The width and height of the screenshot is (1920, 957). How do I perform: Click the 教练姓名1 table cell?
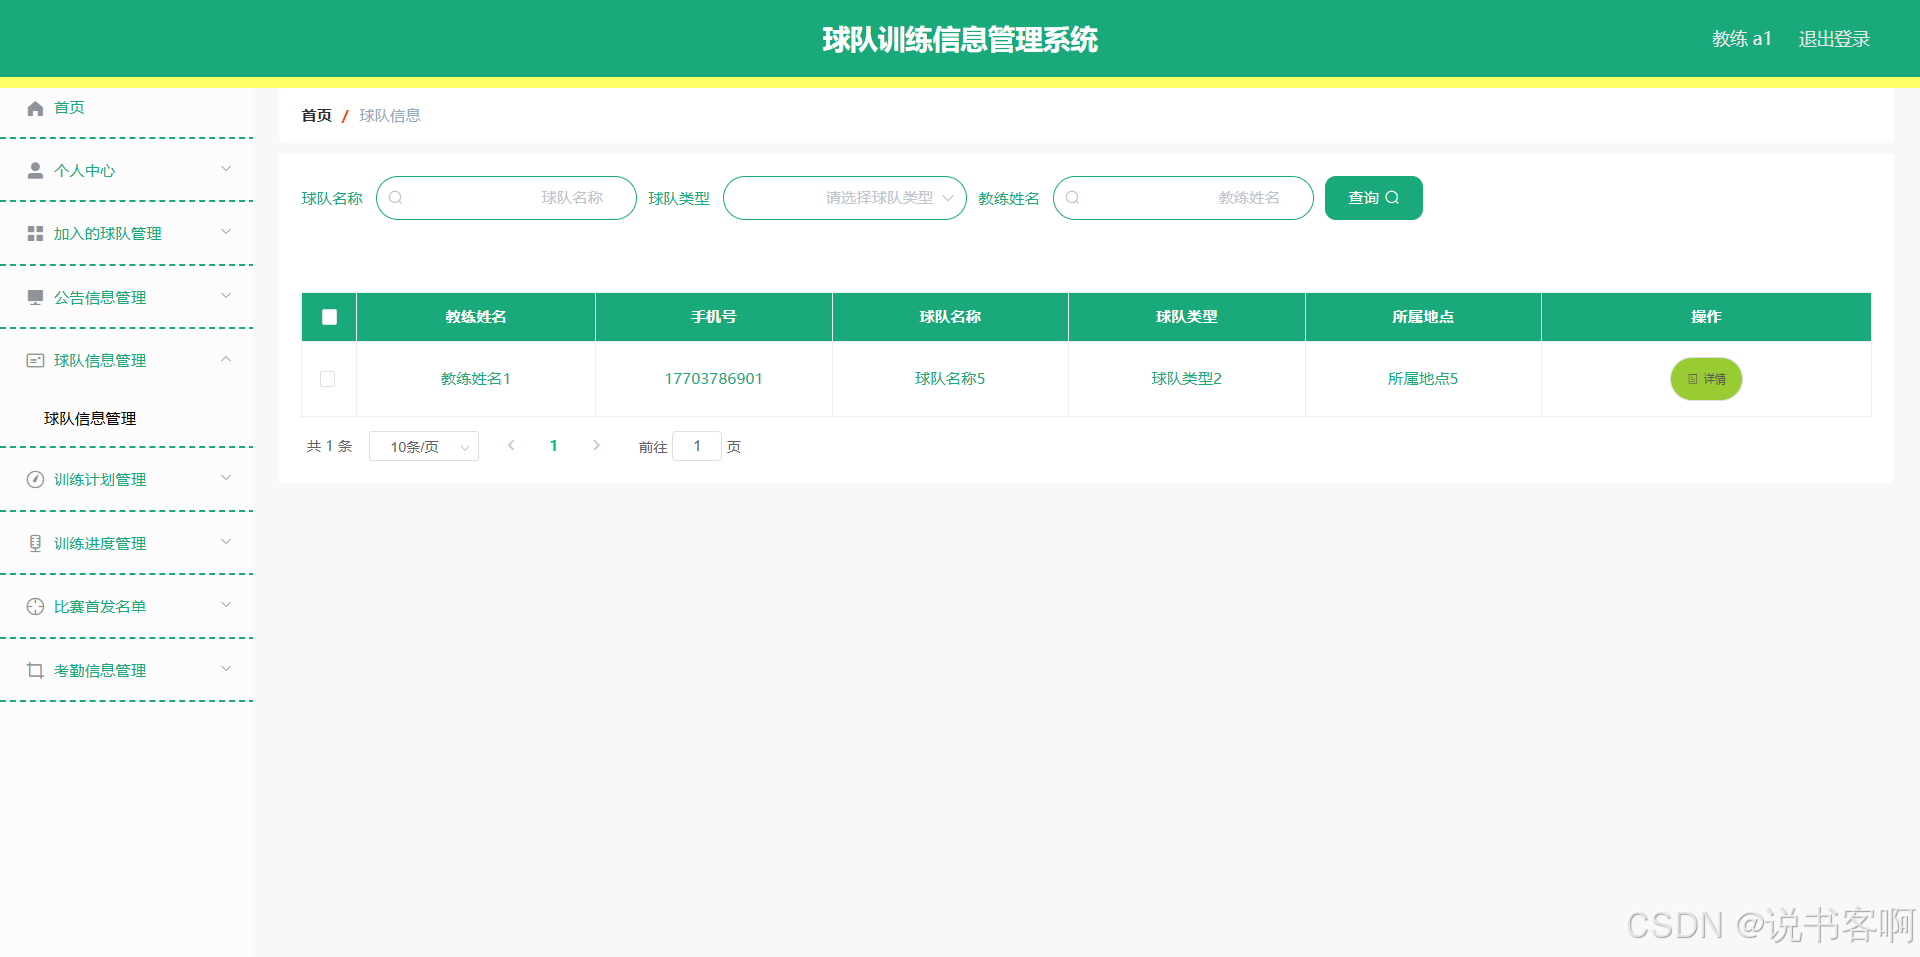pos(476,379)
